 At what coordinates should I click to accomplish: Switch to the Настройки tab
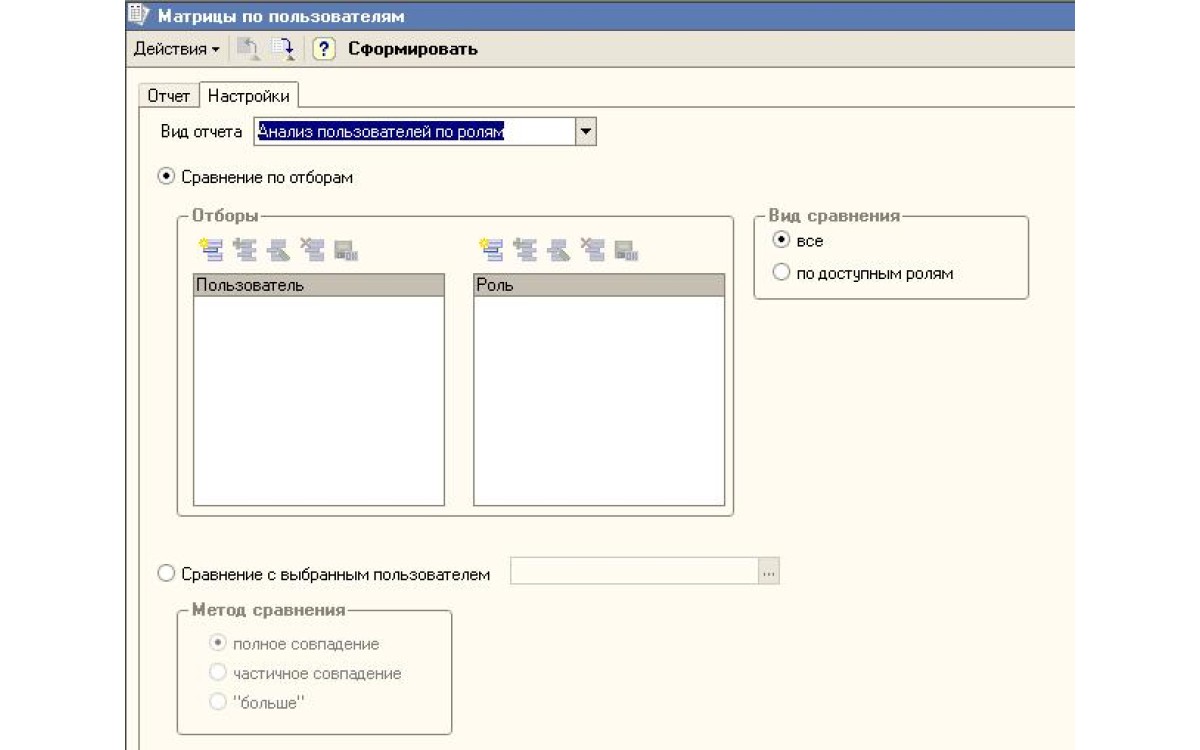tap(249, 96)
